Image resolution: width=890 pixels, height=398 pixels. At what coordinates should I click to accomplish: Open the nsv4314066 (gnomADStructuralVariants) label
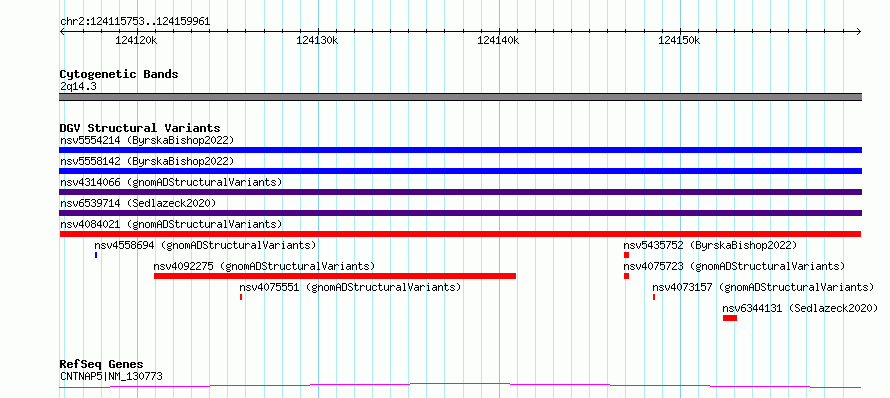[171, 182]
